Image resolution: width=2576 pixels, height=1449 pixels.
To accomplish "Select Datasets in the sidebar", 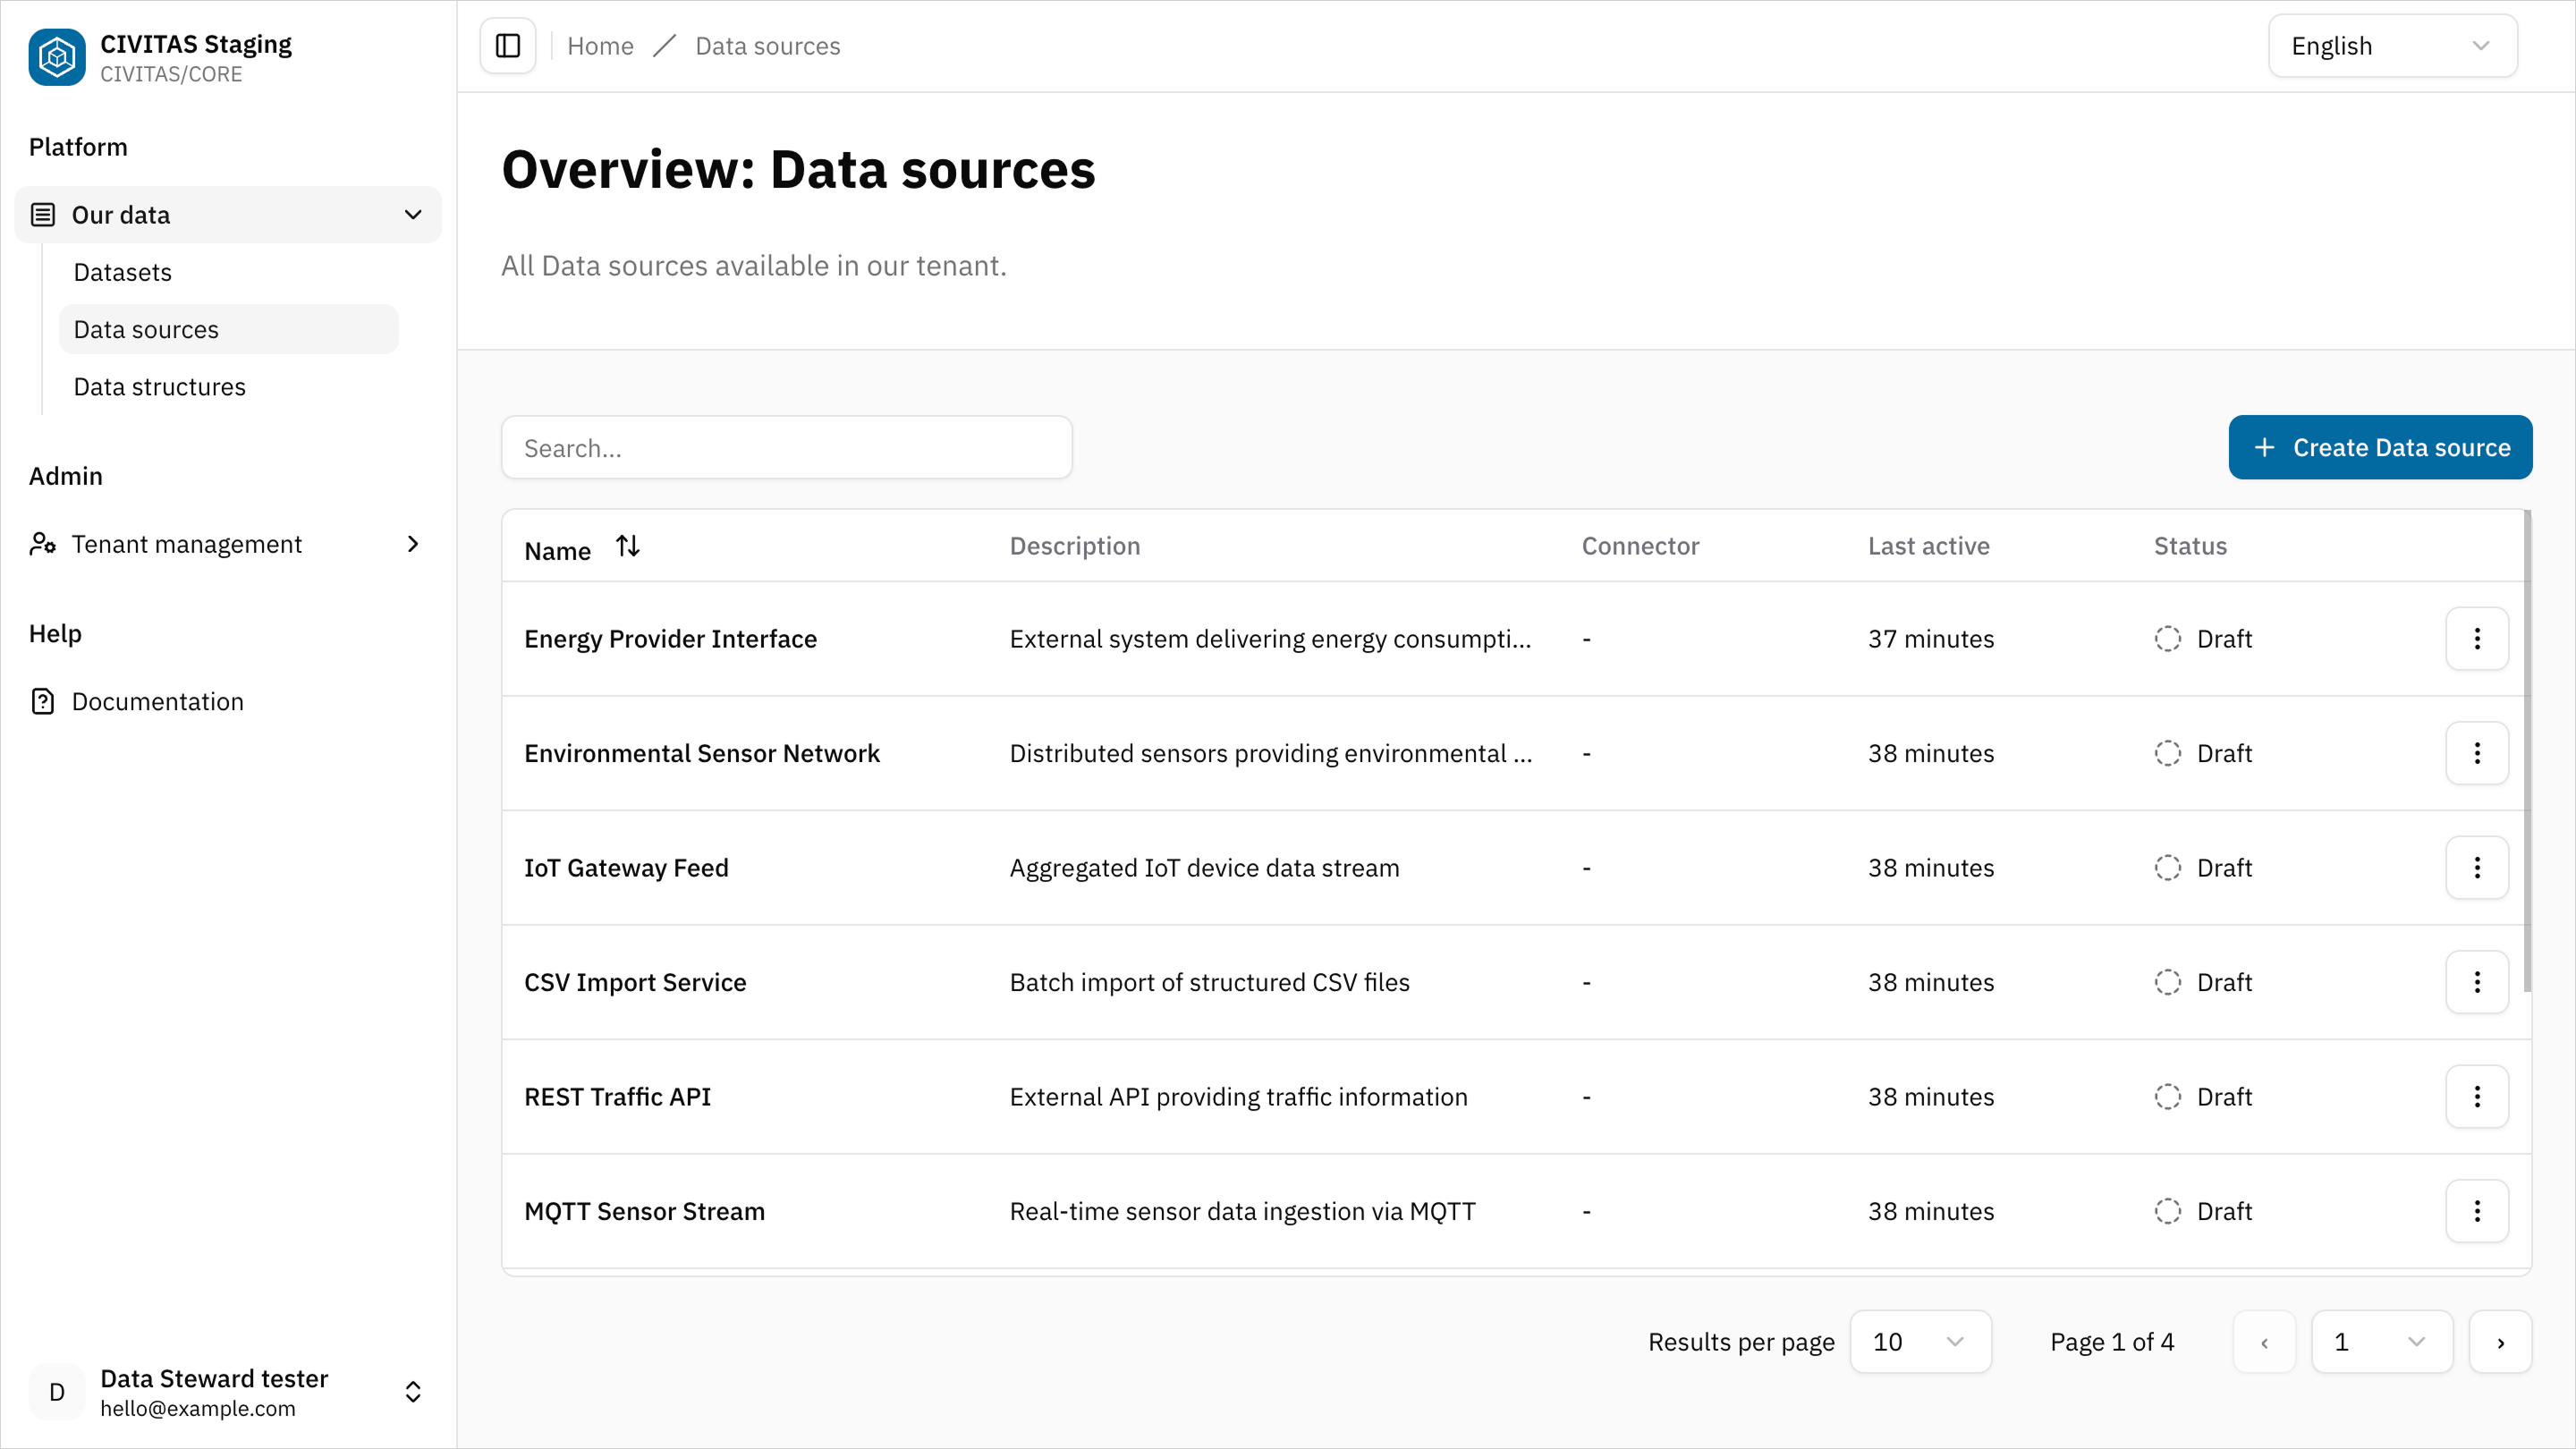I will coord(122,271).
